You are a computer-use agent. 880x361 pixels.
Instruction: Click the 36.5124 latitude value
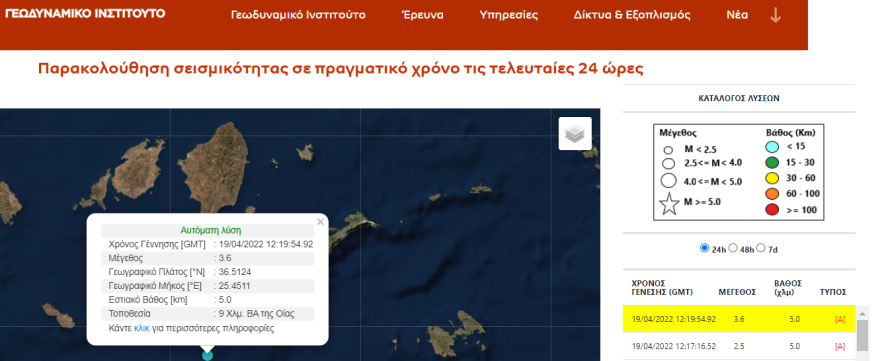click(x=235, y=272)
